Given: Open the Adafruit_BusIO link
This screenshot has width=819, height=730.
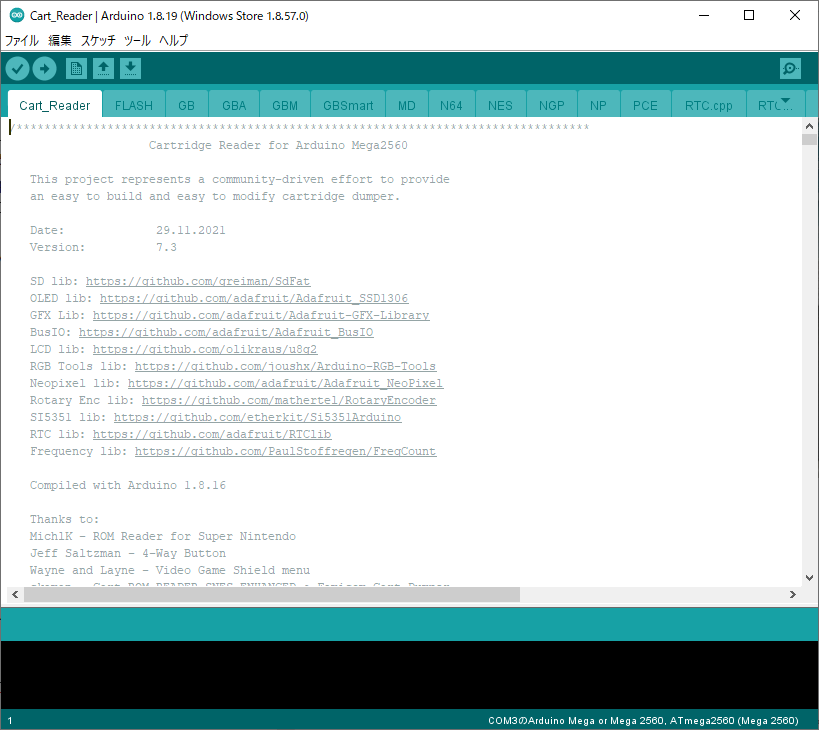Looking at the screenshot, I should (x=226, y=332).
